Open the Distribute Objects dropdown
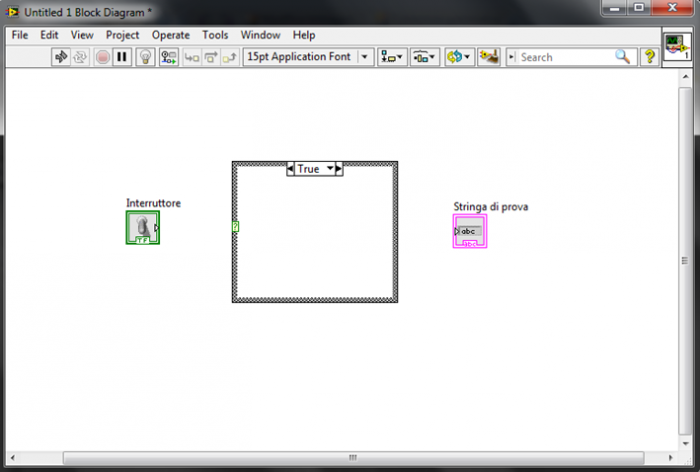This screenshot has width=700, height=472. 425,57
